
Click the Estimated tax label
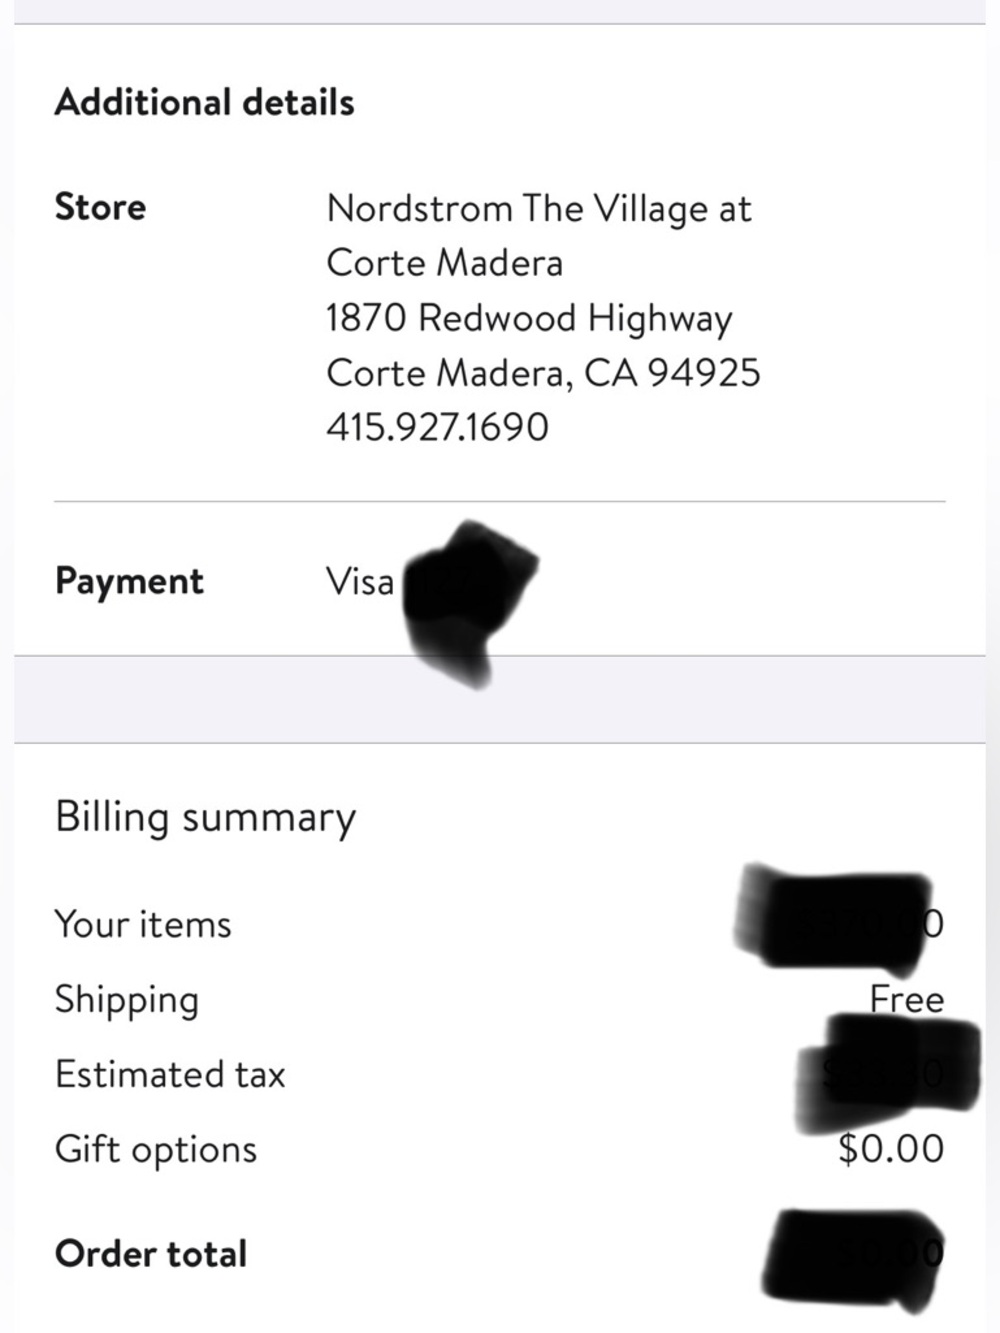click(x=170, y=1074)
